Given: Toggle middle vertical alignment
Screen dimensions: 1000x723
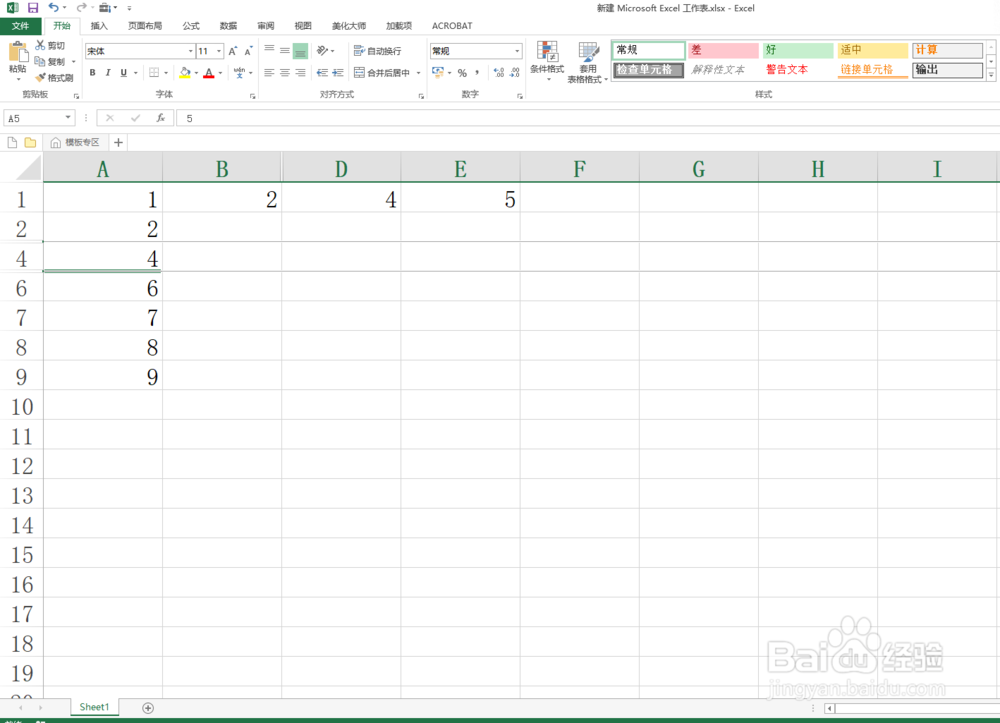Looking at the screenshot, I should click(284, 50).
